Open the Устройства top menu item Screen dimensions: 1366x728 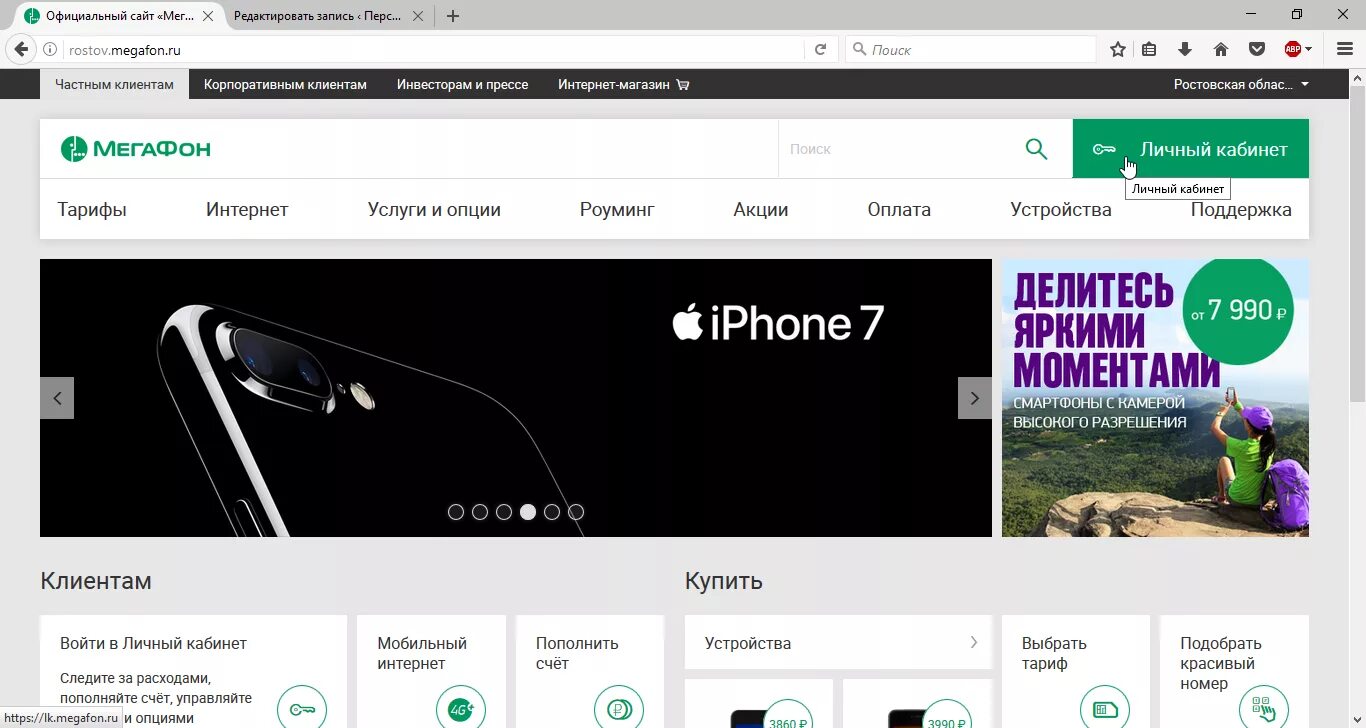pyautogui.click(x=1061, y=209)
